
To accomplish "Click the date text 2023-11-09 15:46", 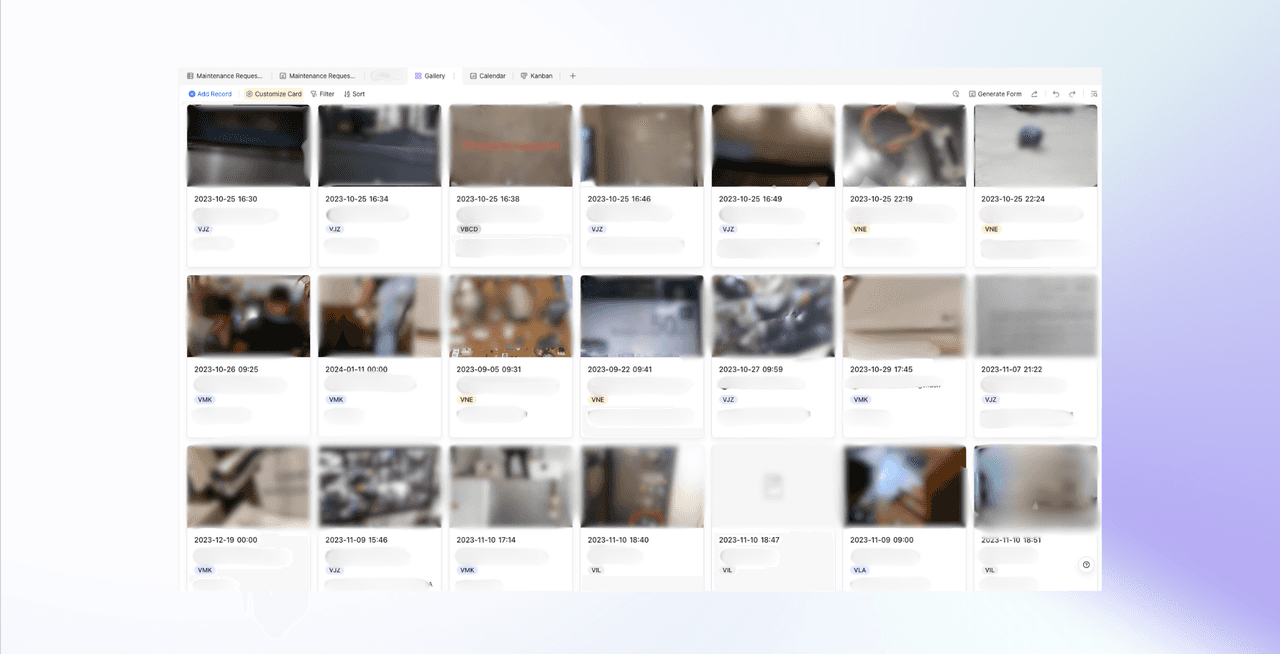I will click(357, 540).
